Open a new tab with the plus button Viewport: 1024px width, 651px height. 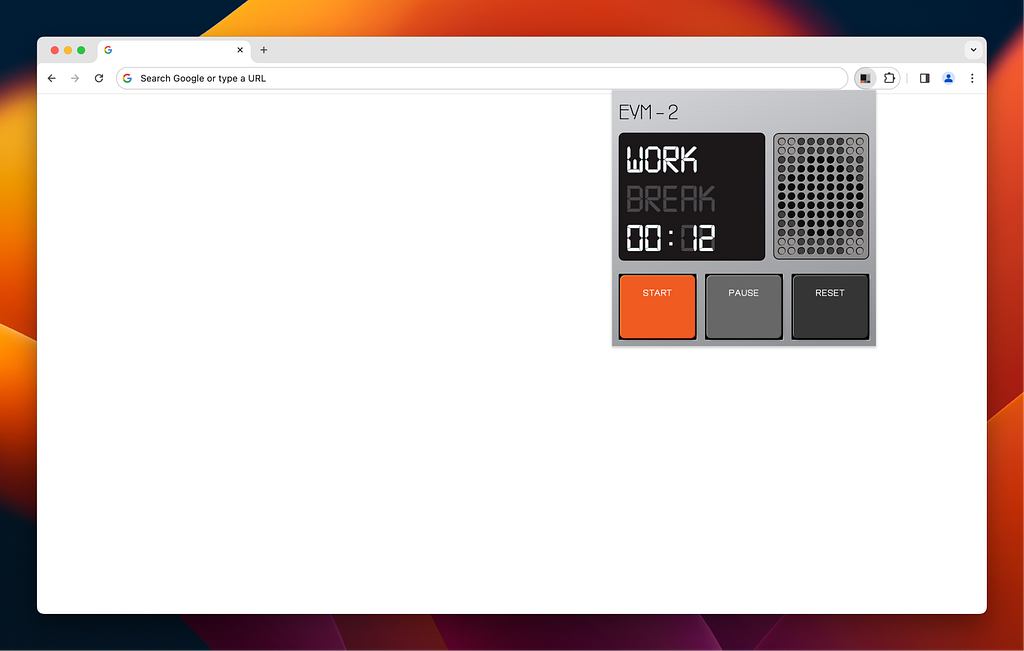[x=263, y=49]
